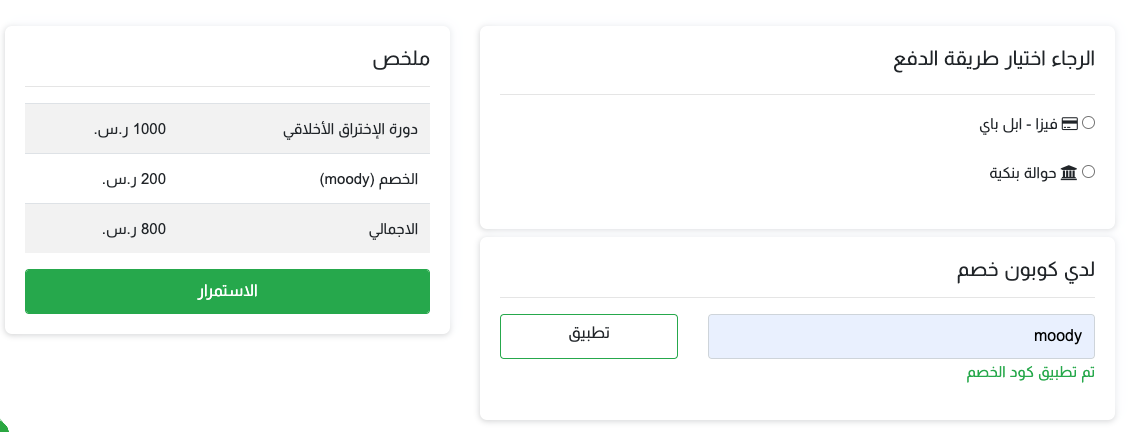Focus the coupon code field containing moody

pyautogui.click(x=901, y=336)
